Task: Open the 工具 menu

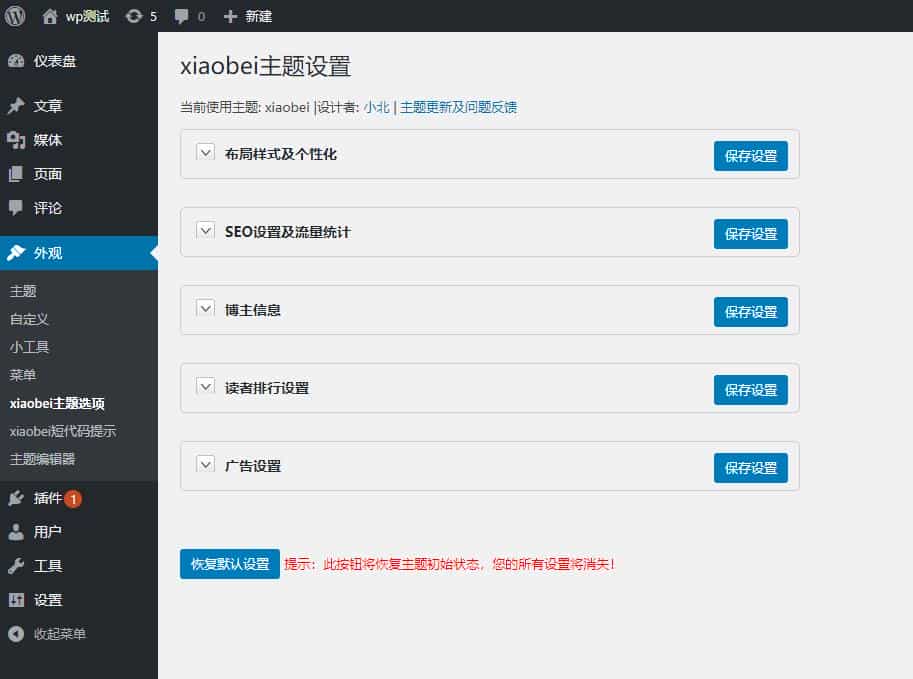Action: [x=79, y=565]
